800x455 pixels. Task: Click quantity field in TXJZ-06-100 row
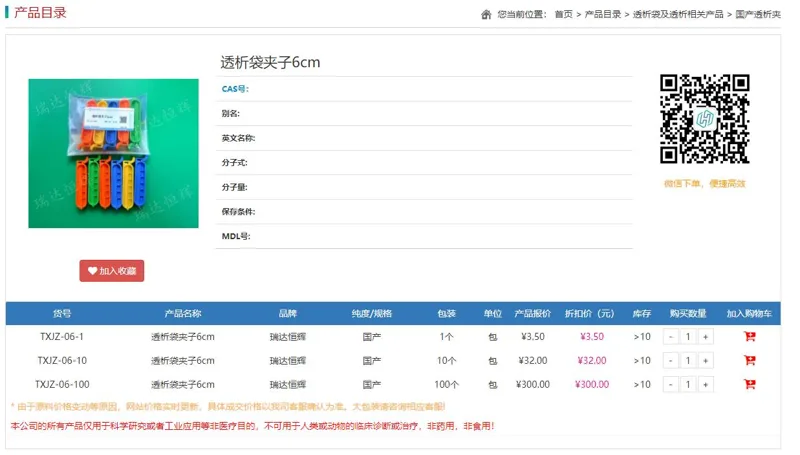(688, 385)
